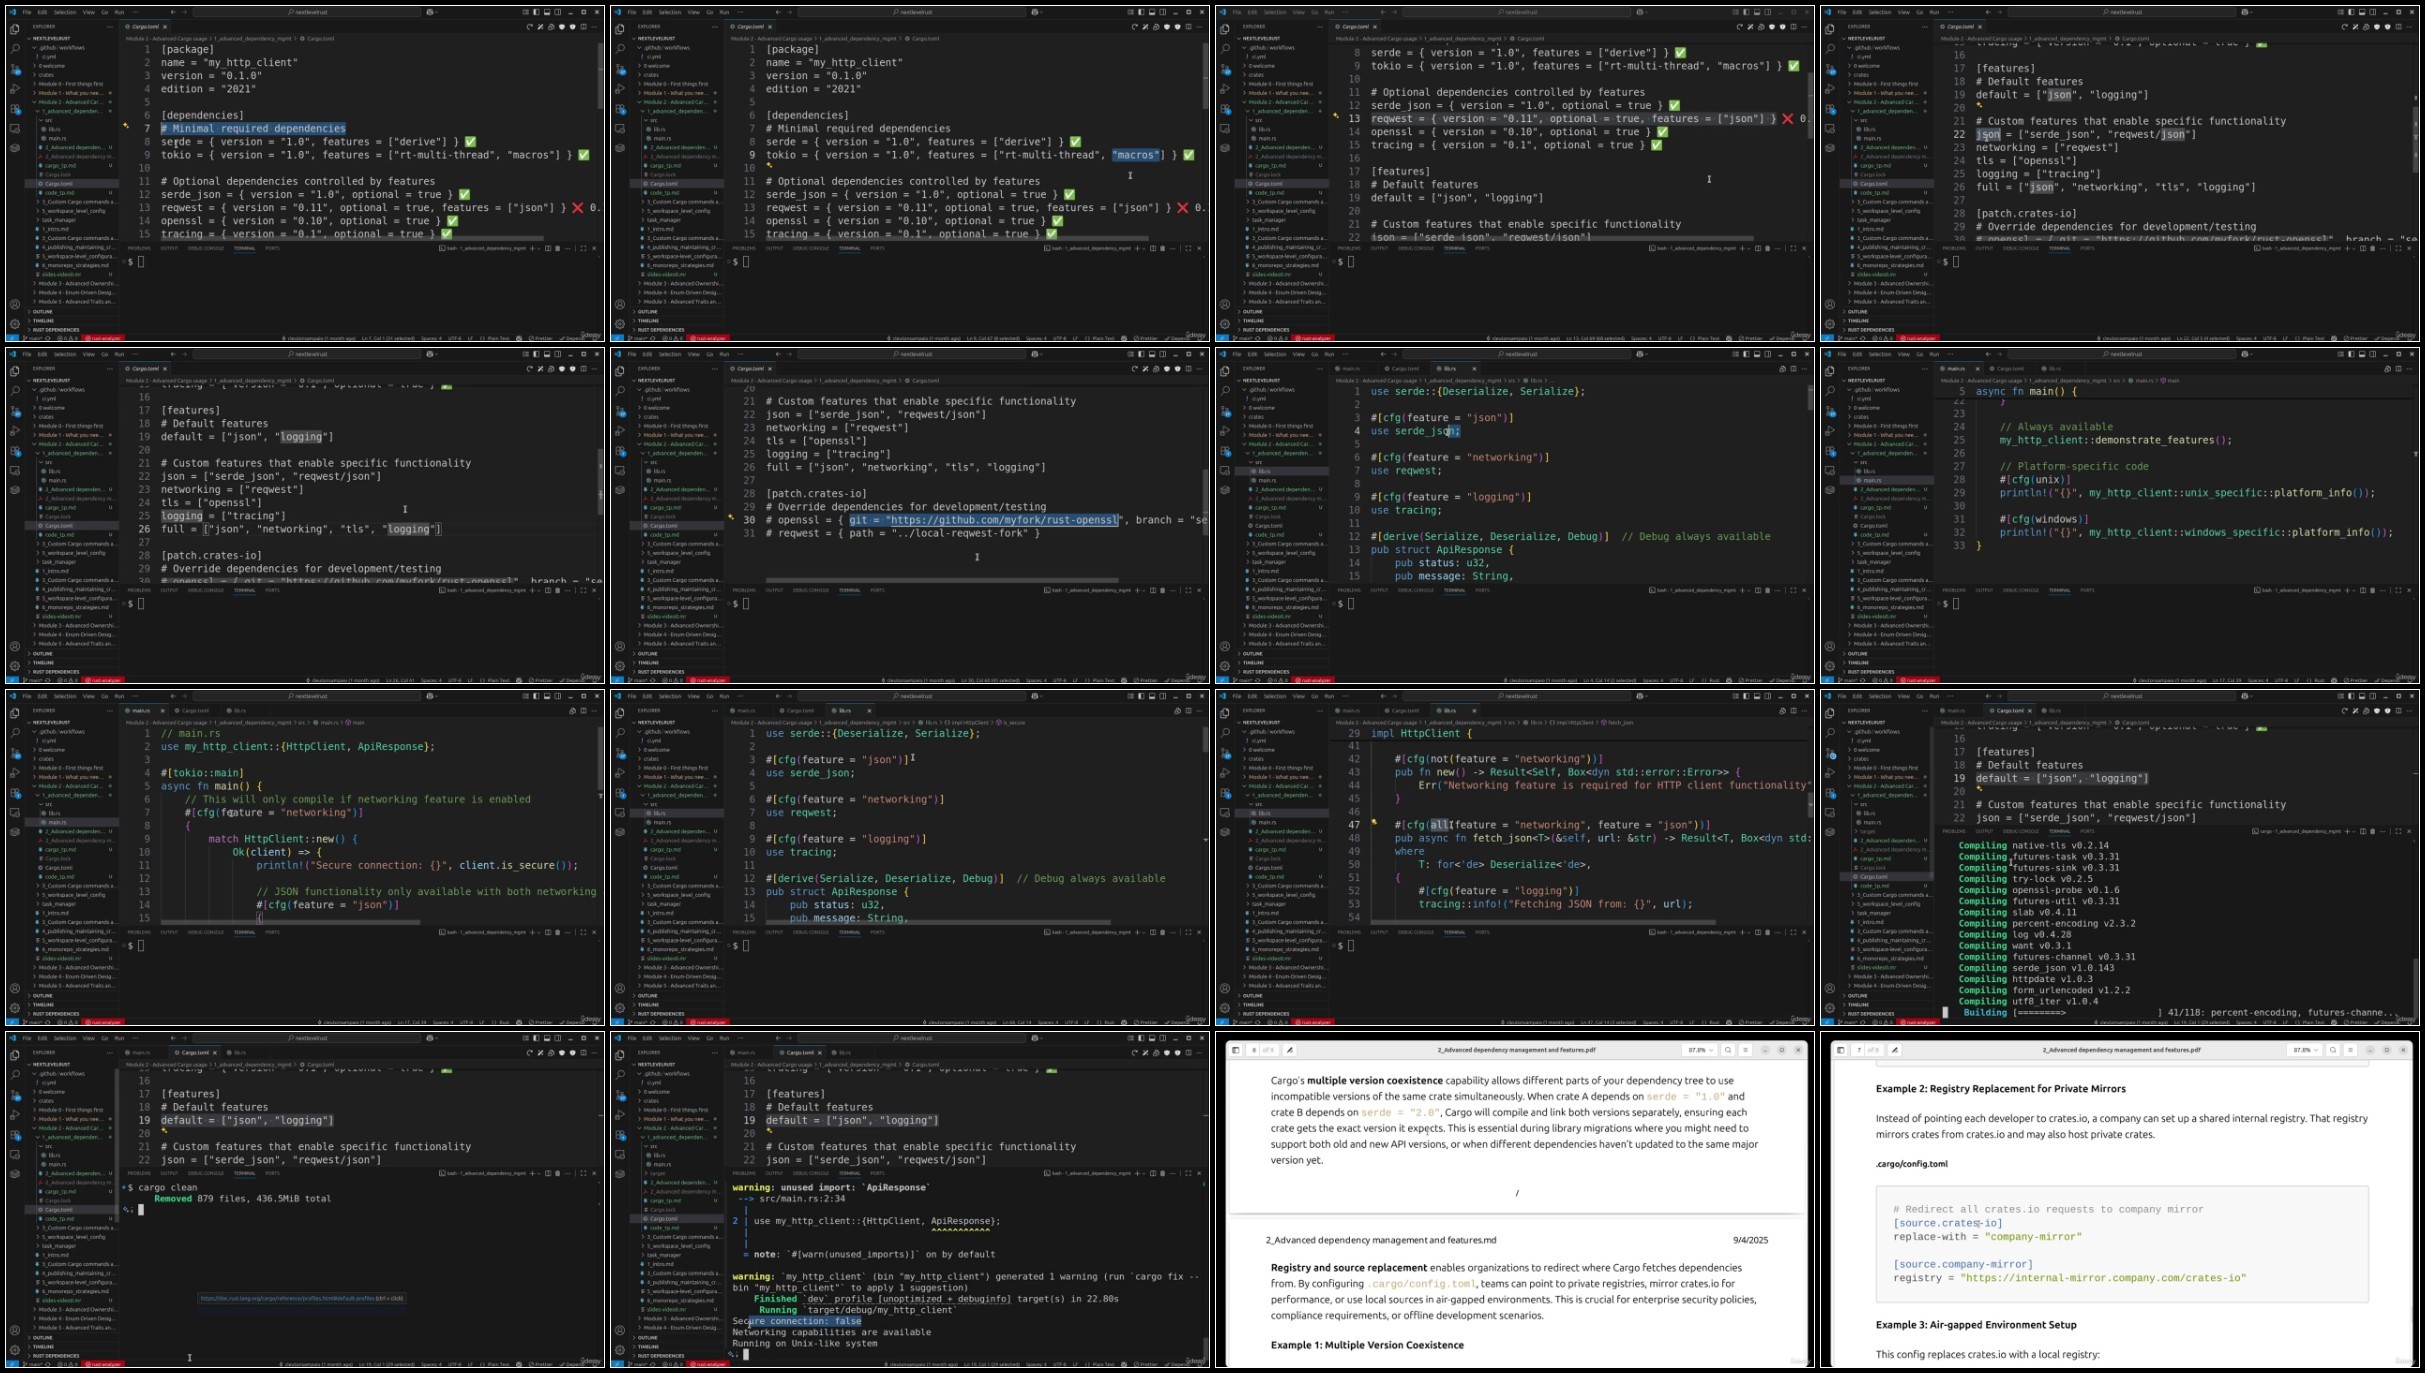Open View menu in frame highlighting reqwest line 13
This screenshot has width=2425, height=1373.
point(1298,12)
